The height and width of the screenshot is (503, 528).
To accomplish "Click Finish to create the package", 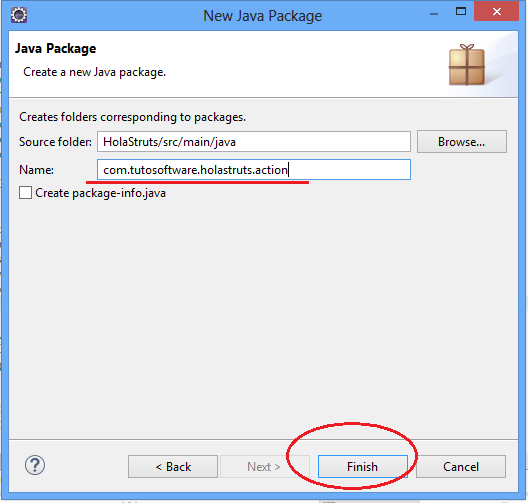I will pos(363,467).
